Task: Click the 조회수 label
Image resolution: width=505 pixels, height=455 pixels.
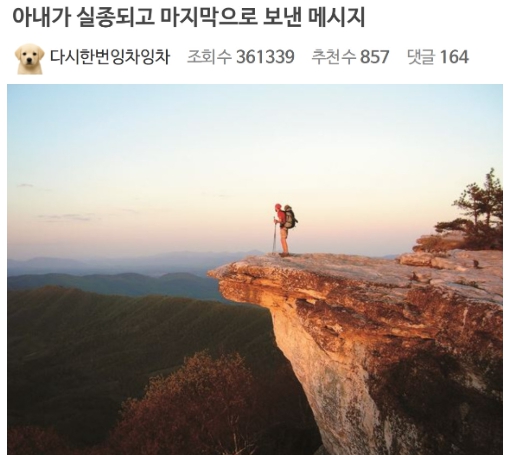Action: 209,56
